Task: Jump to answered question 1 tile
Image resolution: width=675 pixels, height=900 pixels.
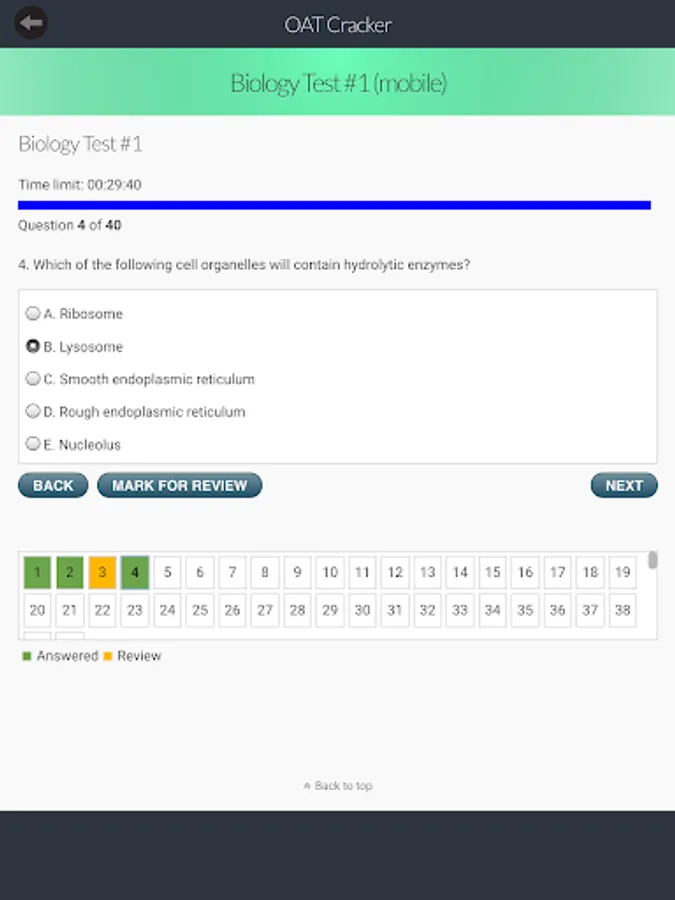Action: (x=37, y=573)
